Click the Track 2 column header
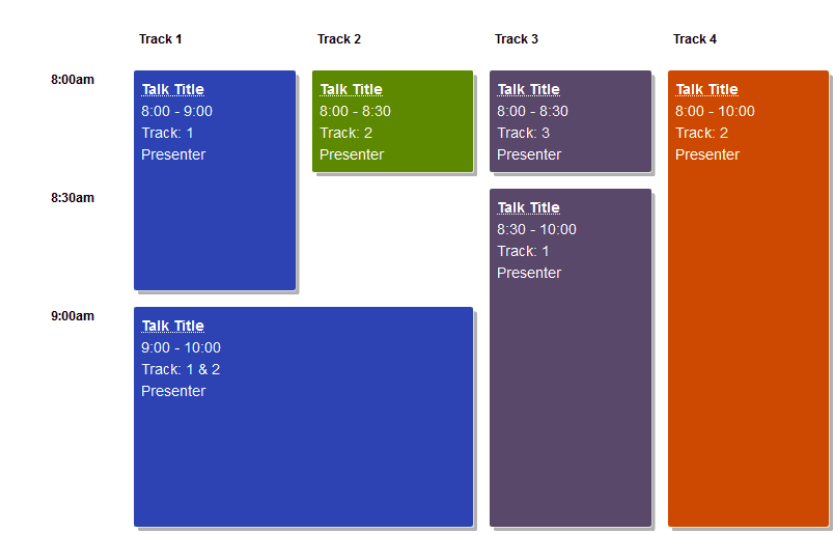The image size is (840, 535). tap(339, 39)
